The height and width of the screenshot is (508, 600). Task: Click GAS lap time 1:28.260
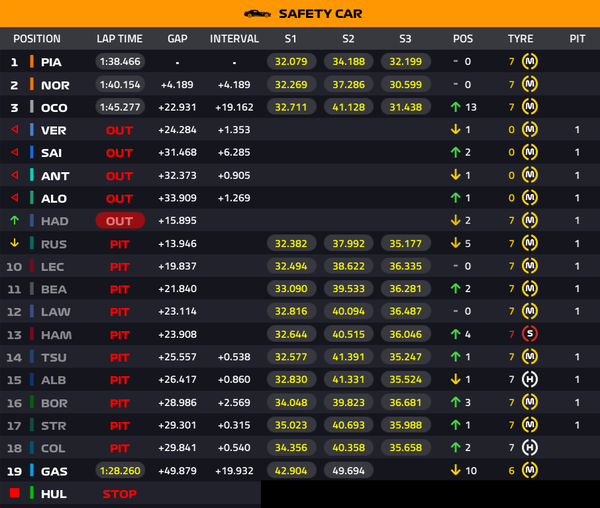tap(120, 471)
